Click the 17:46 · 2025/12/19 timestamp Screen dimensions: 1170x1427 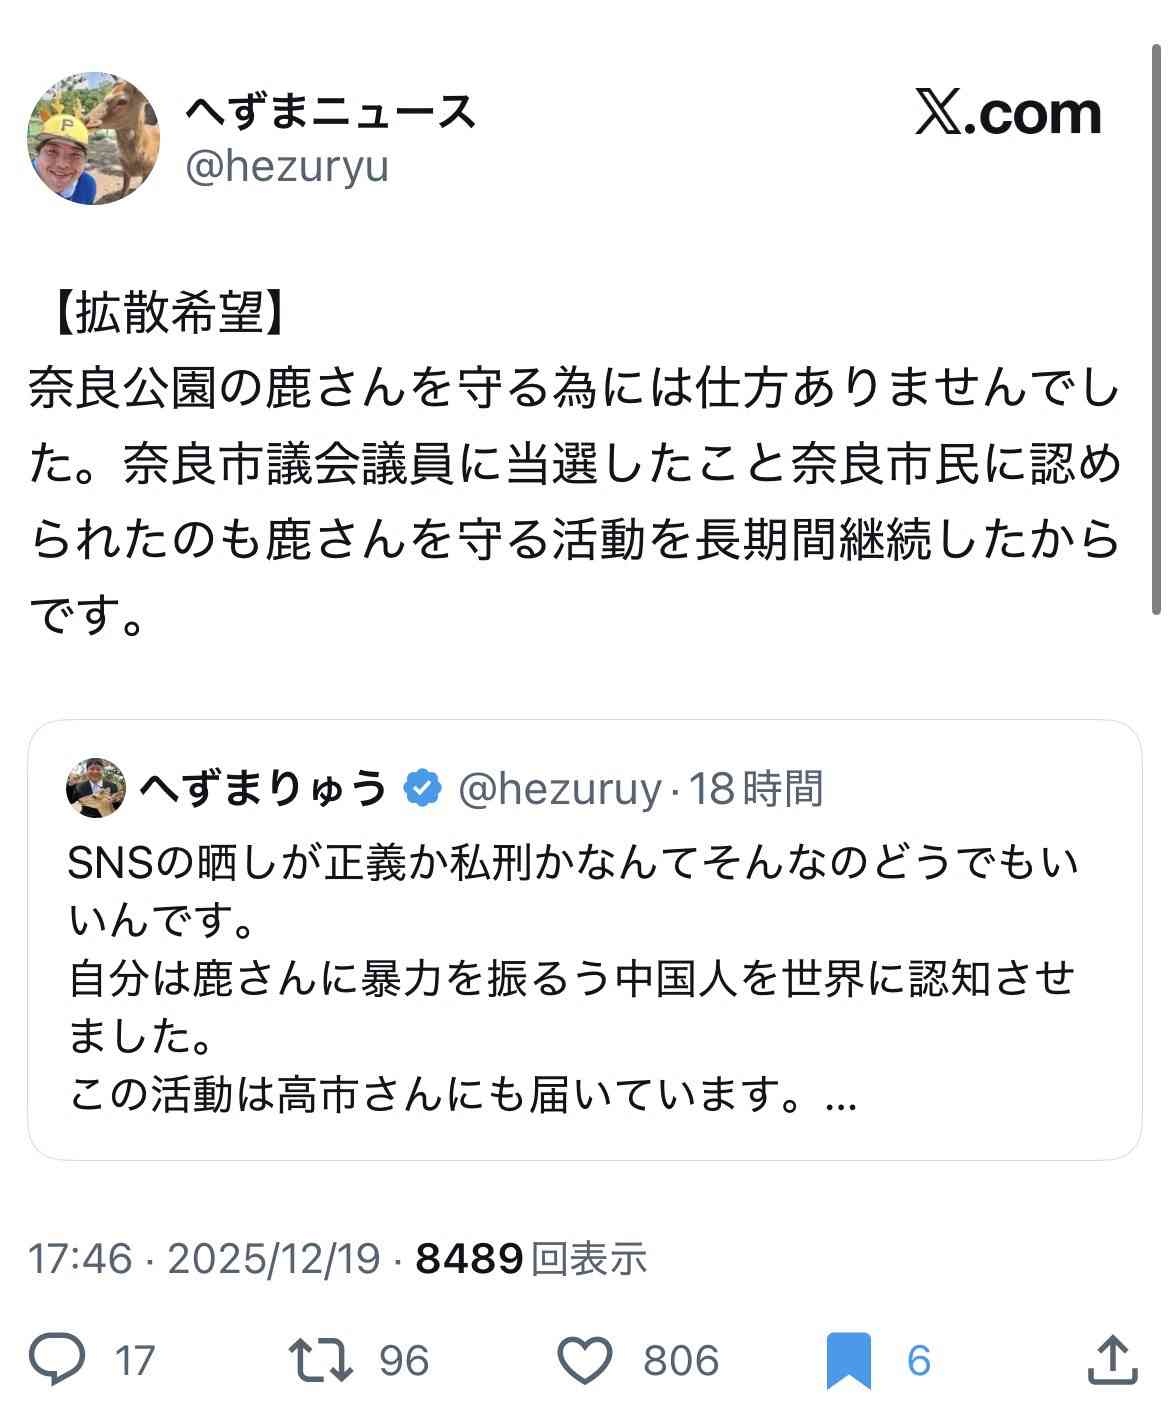(204, 1258)
